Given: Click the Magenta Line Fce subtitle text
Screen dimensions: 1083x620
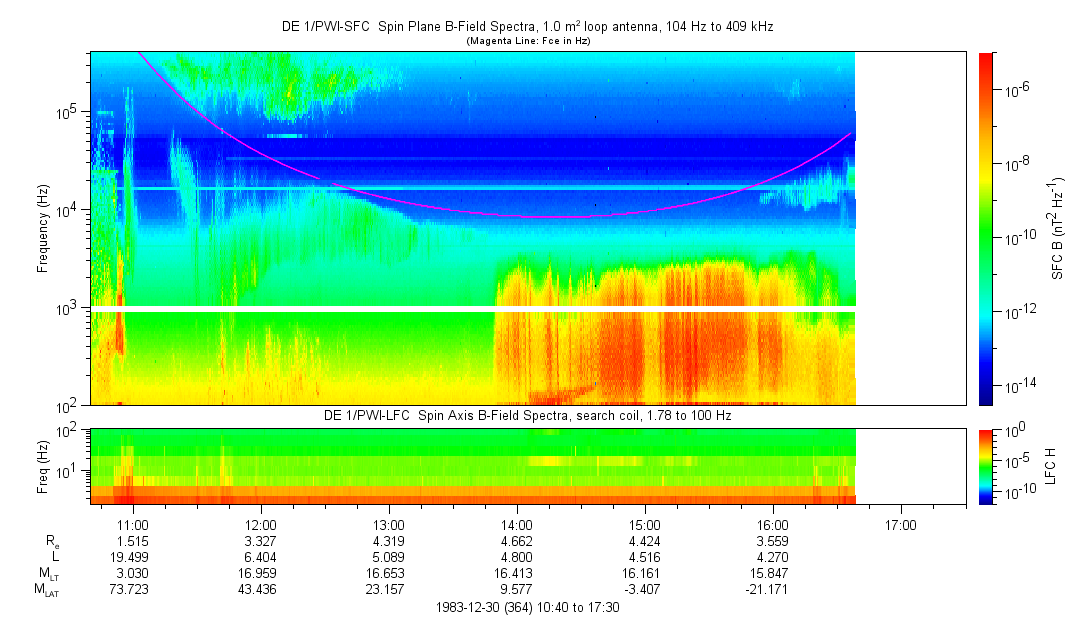Looking at the screenshot, I should [x=530, y=41].
